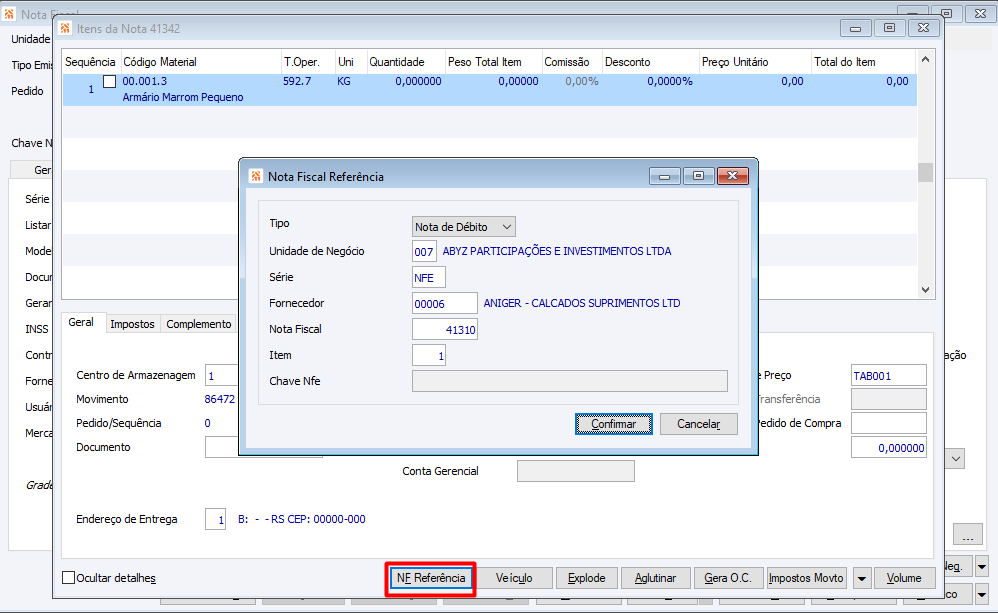Open the Tipo dropdown showing Nota de Débito
This screenshot has height=613, width=998.
point(463,227)
